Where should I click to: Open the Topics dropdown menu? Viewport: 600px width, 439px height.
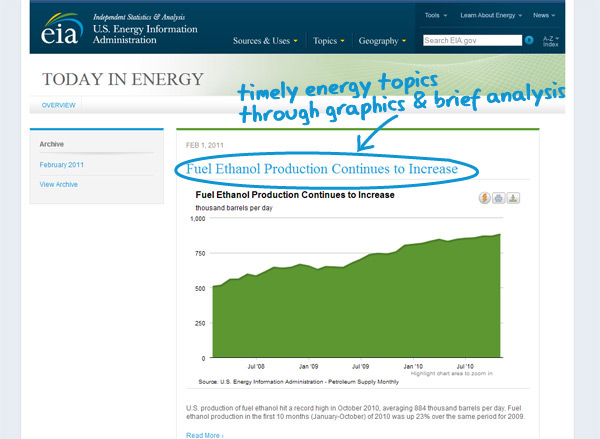[x=329, y=41]
